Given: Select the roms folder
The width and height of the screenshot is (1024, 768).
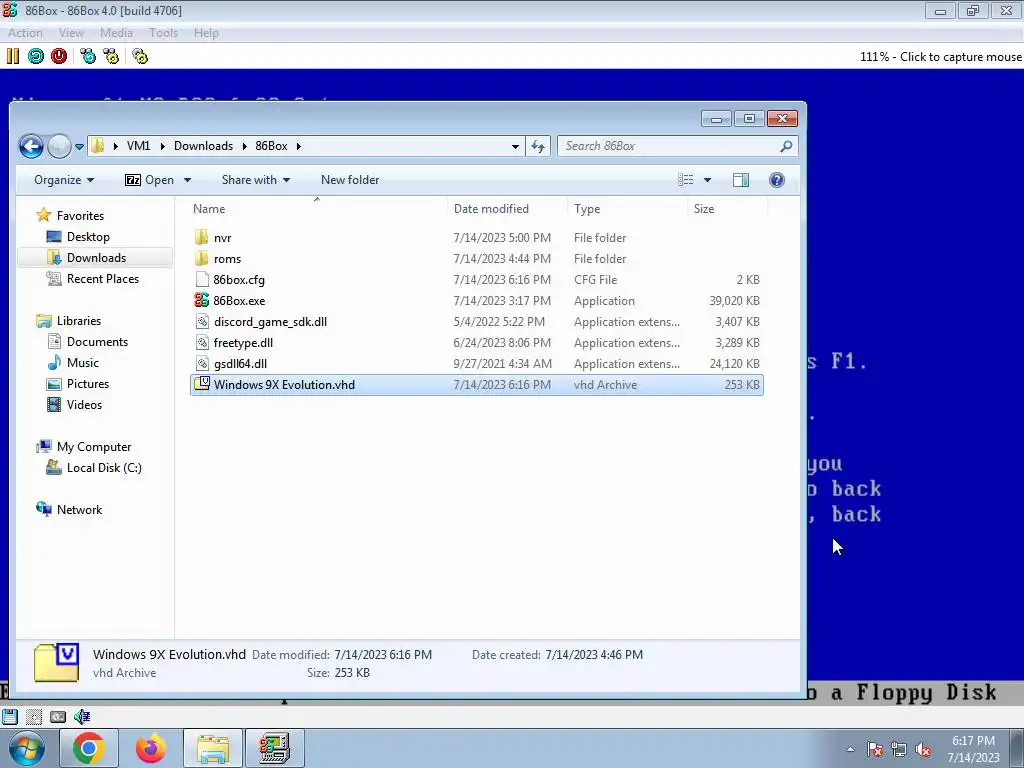Looking at the screenshot, I should coord(477,259).
